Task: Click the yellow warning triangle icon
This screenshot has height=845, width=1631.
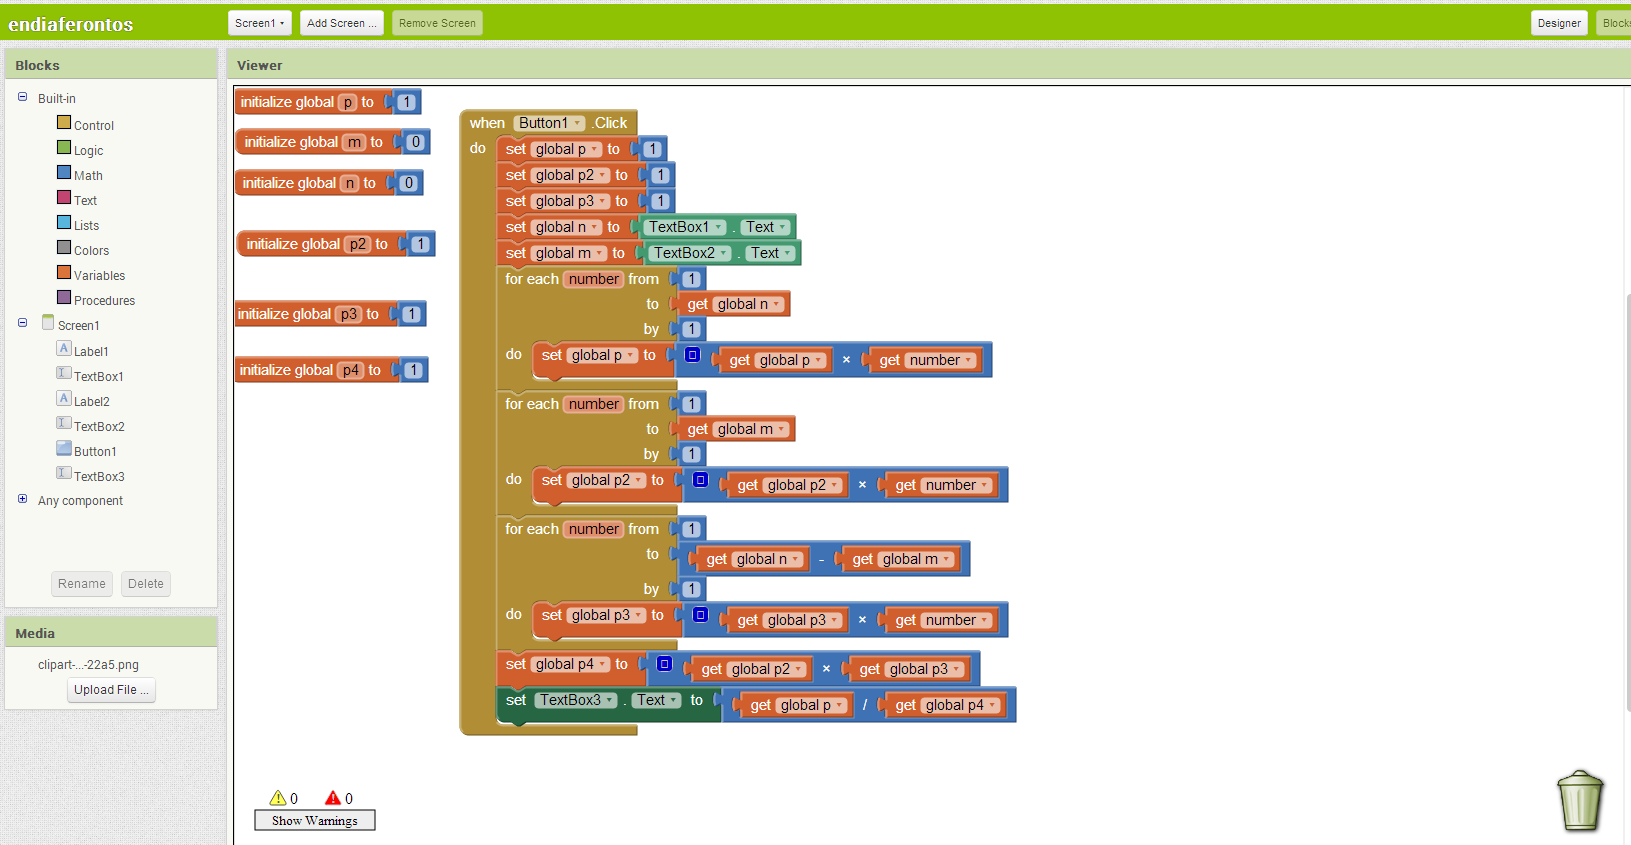Action: [278, 798]
